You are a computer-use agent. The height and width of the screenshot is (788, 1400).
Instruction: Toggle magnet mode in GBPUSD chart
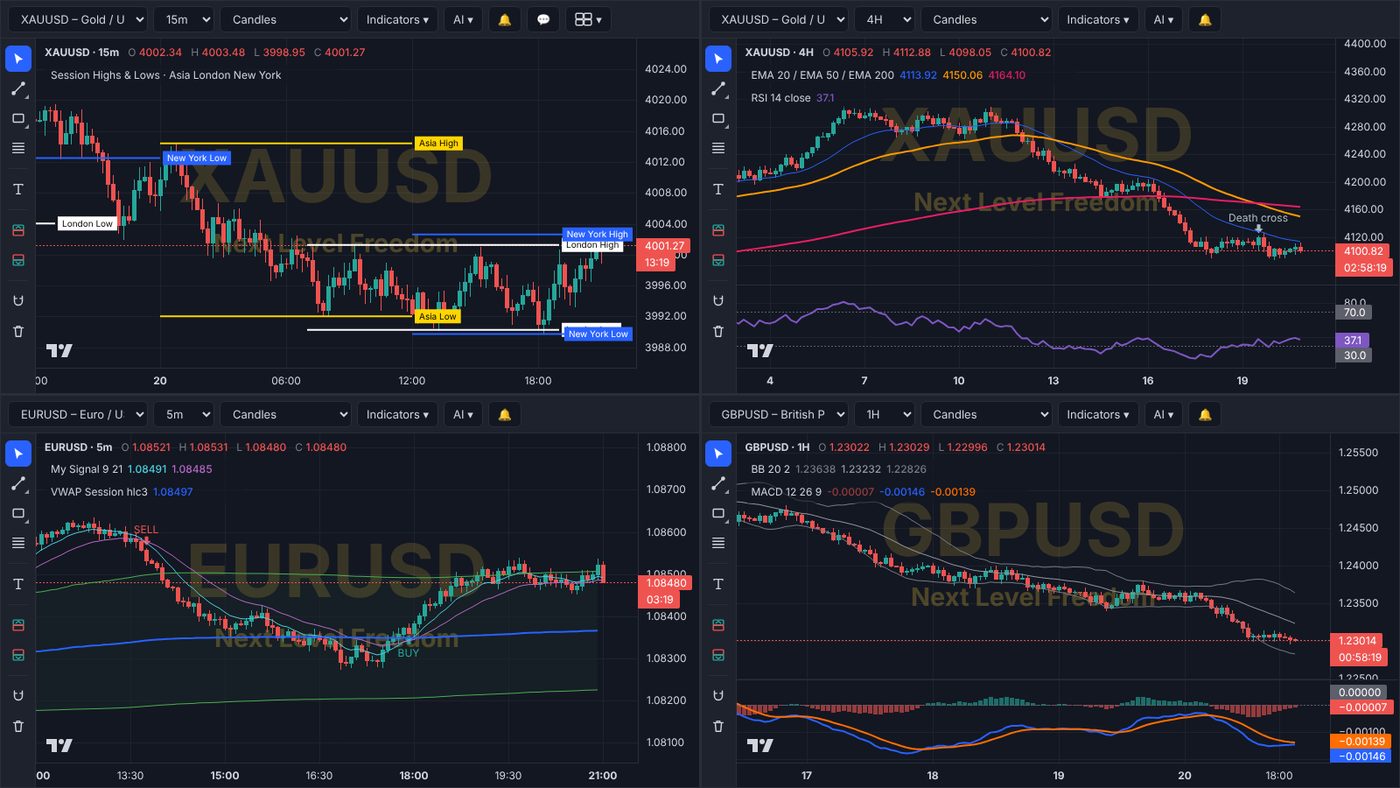click(x=718, y=696)
